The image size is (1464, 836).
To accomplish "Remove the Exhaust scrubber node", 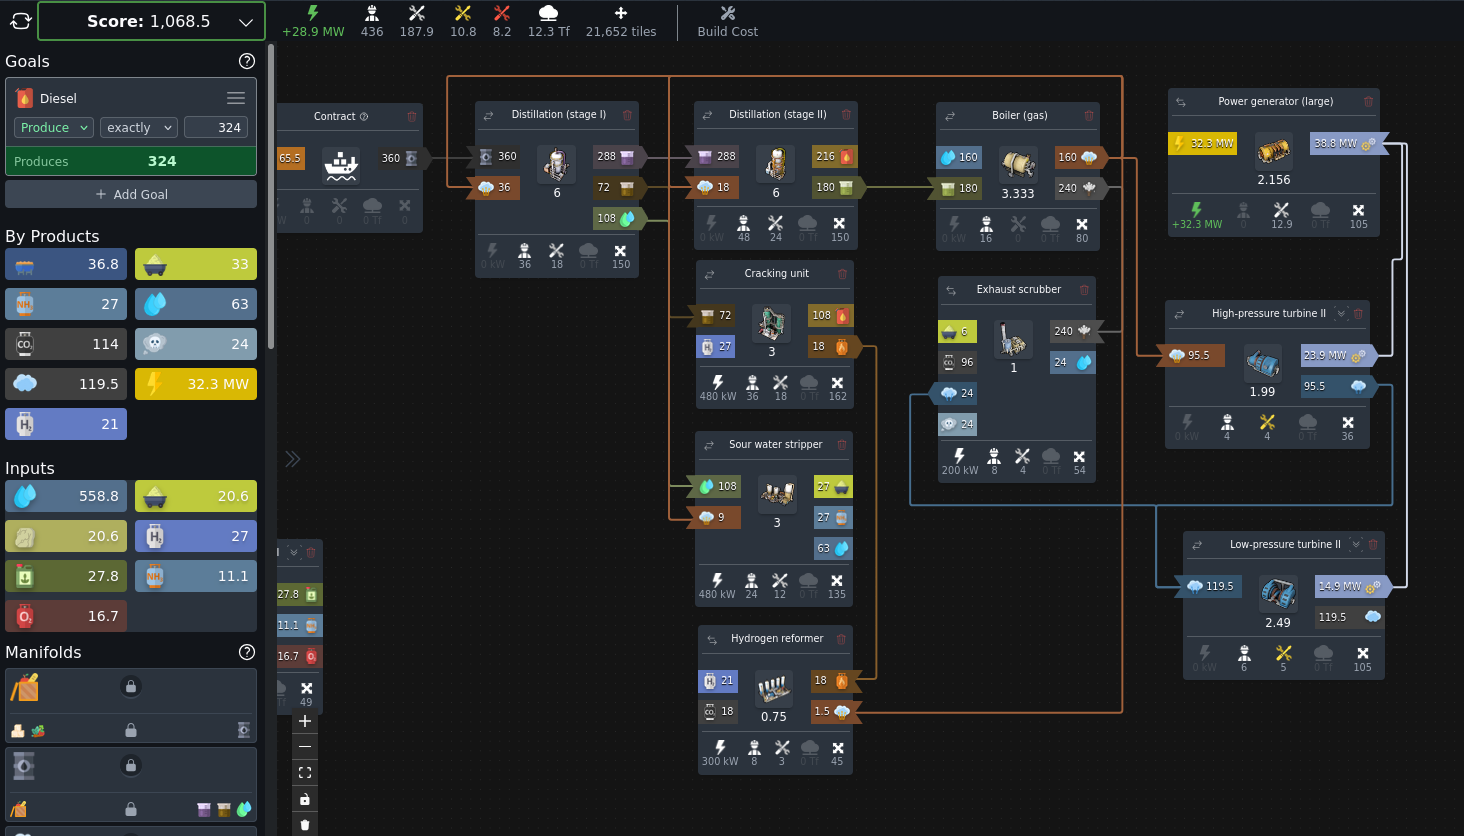I will pyautogui.click(x=1084, y=290).
